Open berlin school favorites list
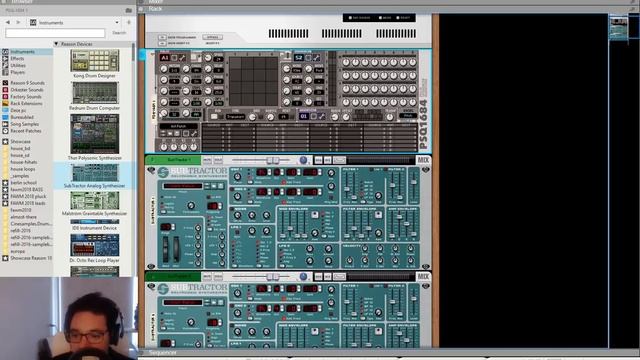 (x=23, y=183)
